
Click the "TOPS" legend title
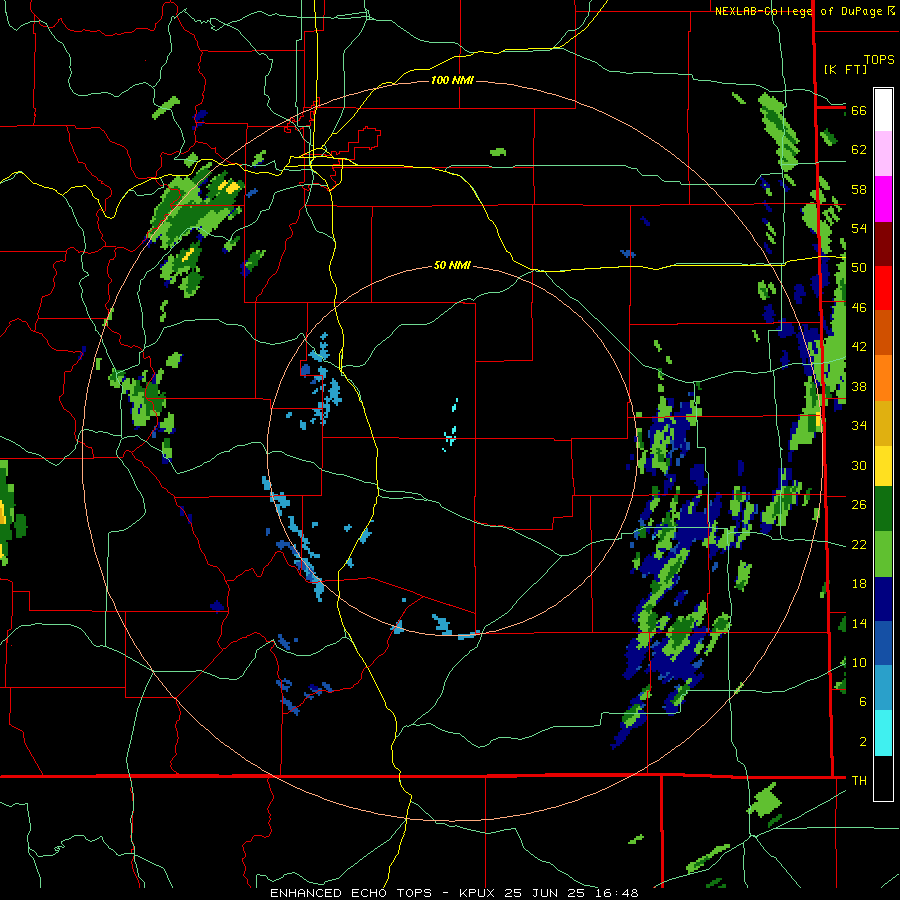pyautogui.click(x=879, y=60)
